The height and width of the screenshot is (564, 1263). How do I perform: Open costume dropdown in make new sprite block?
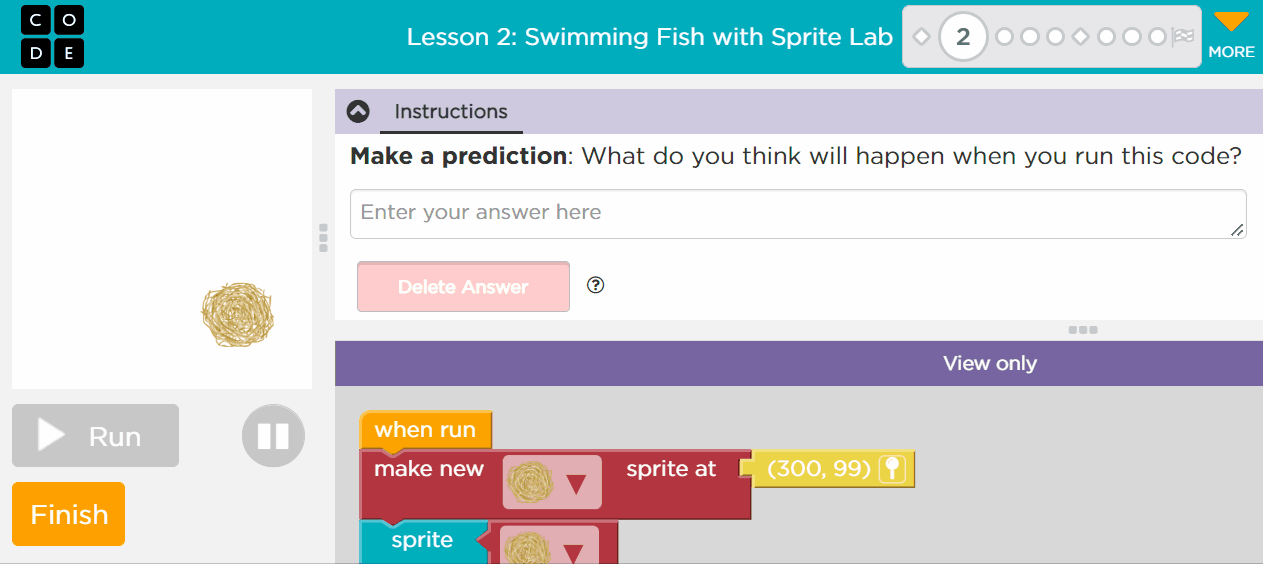tap(576, 484)
